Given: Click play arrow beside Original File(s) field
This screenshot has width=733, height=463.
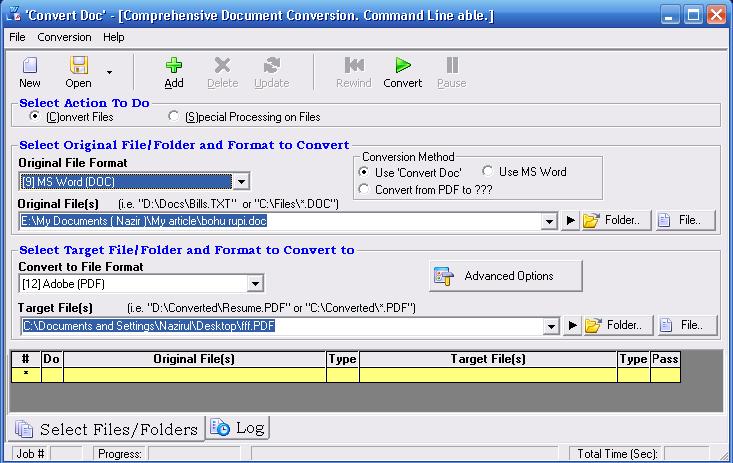Looking at the screenshot, I should 570,220.
